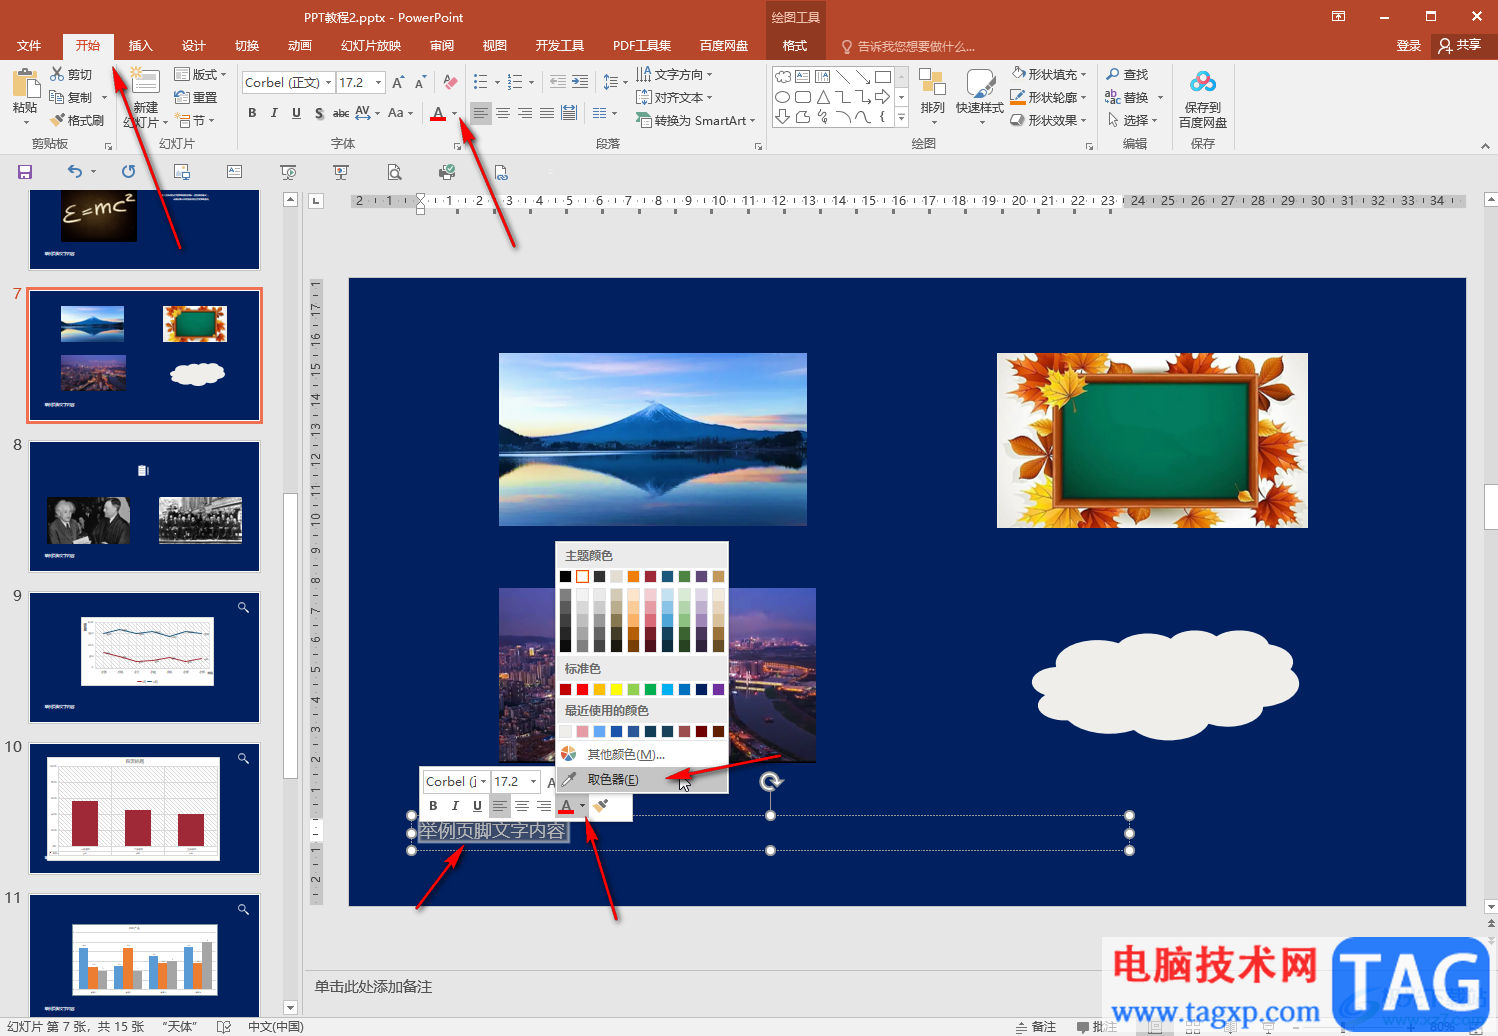Image resolution: width=1498 pixels, height=1036 pixels.
Task: Open the ribbon font size dropdown showing 17.2
Action: click(x=379, y=82)
